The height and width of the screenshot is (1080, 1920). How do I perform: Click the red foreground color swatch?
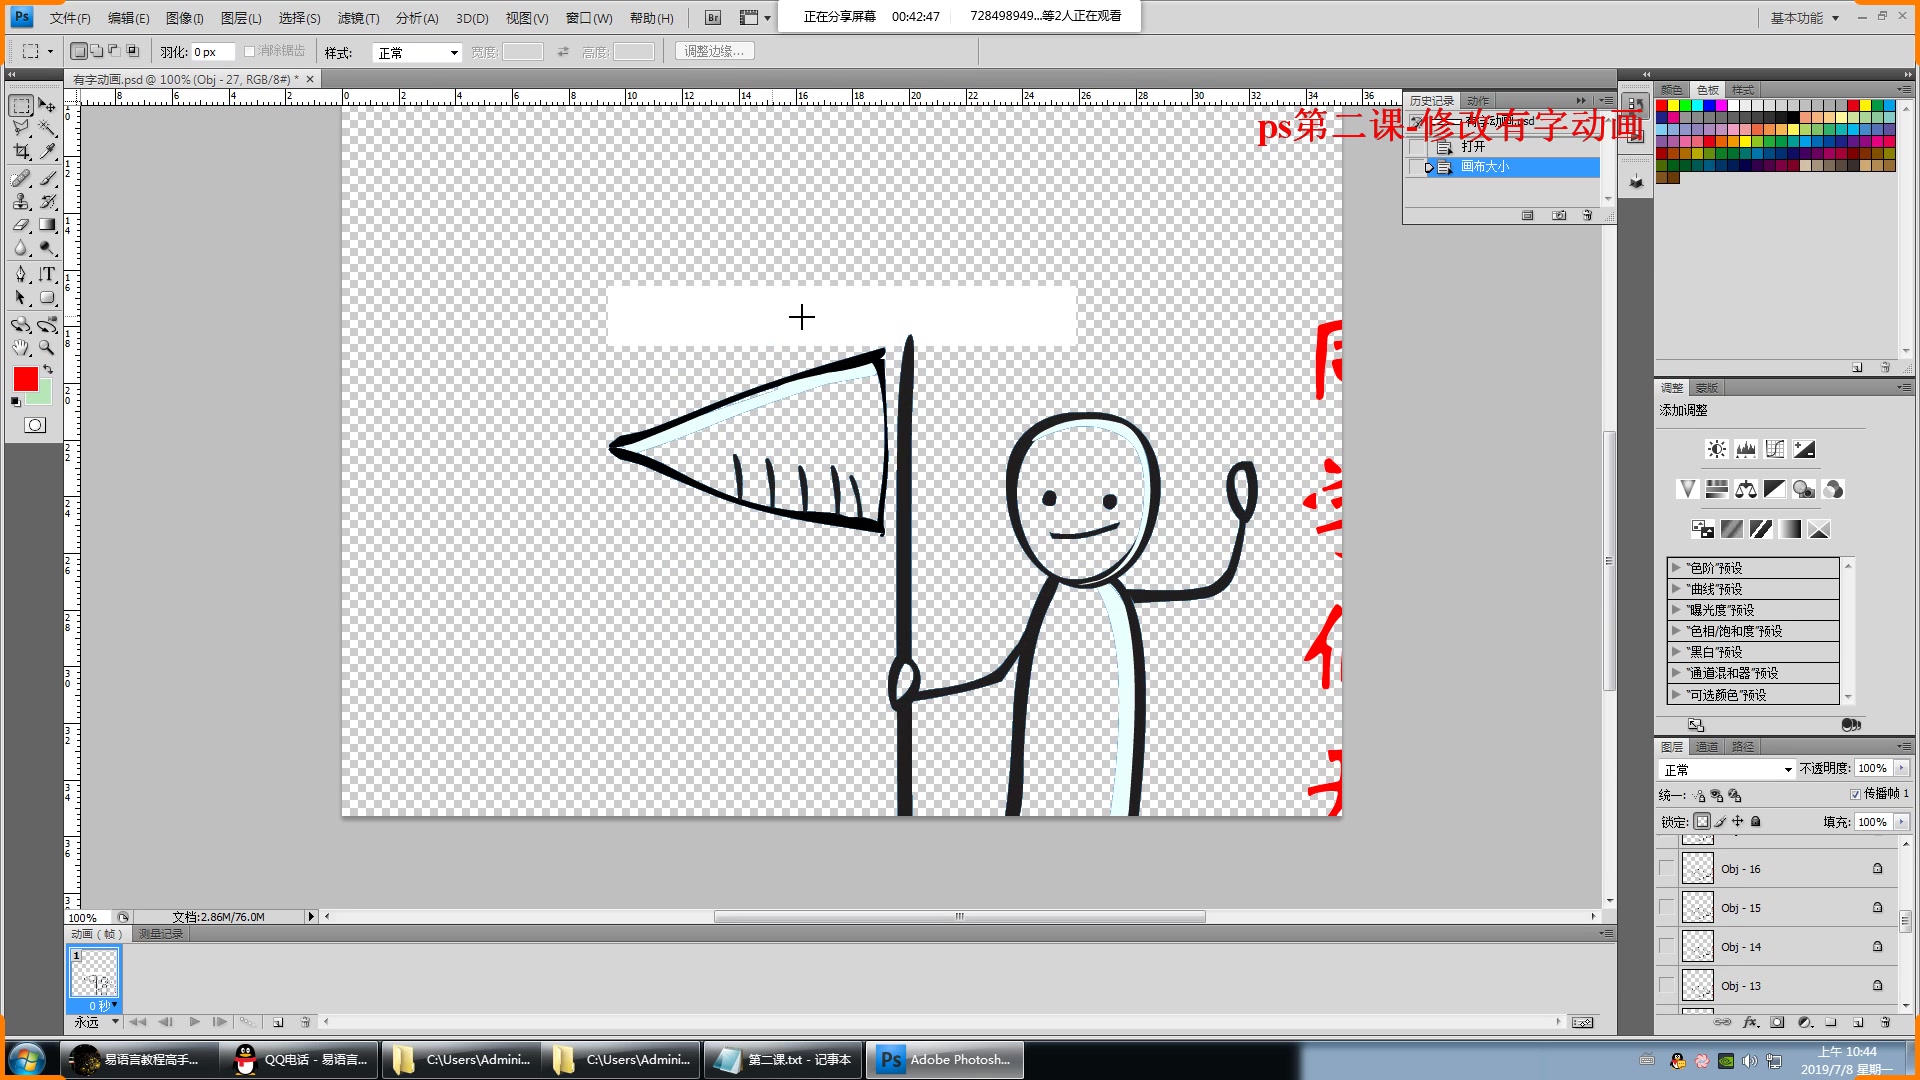25,379
